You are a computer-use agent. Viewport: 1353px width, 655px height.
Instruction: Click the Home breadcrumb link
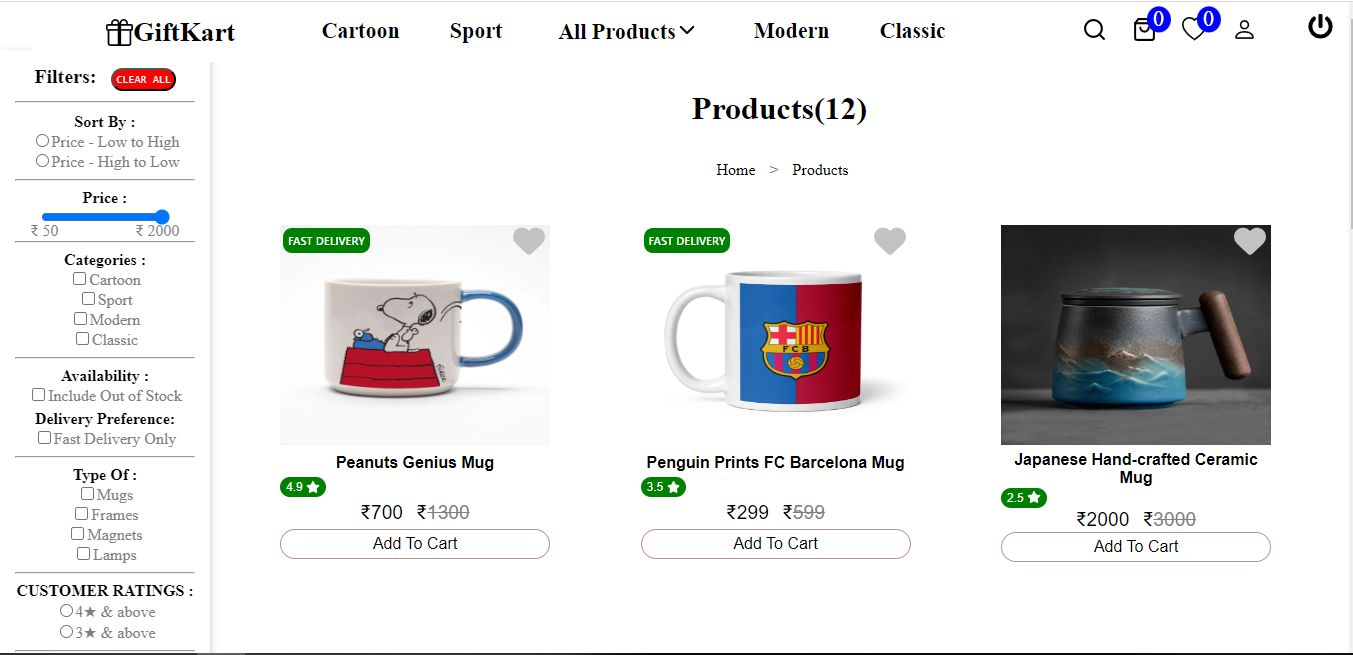[x=735, y=170]
